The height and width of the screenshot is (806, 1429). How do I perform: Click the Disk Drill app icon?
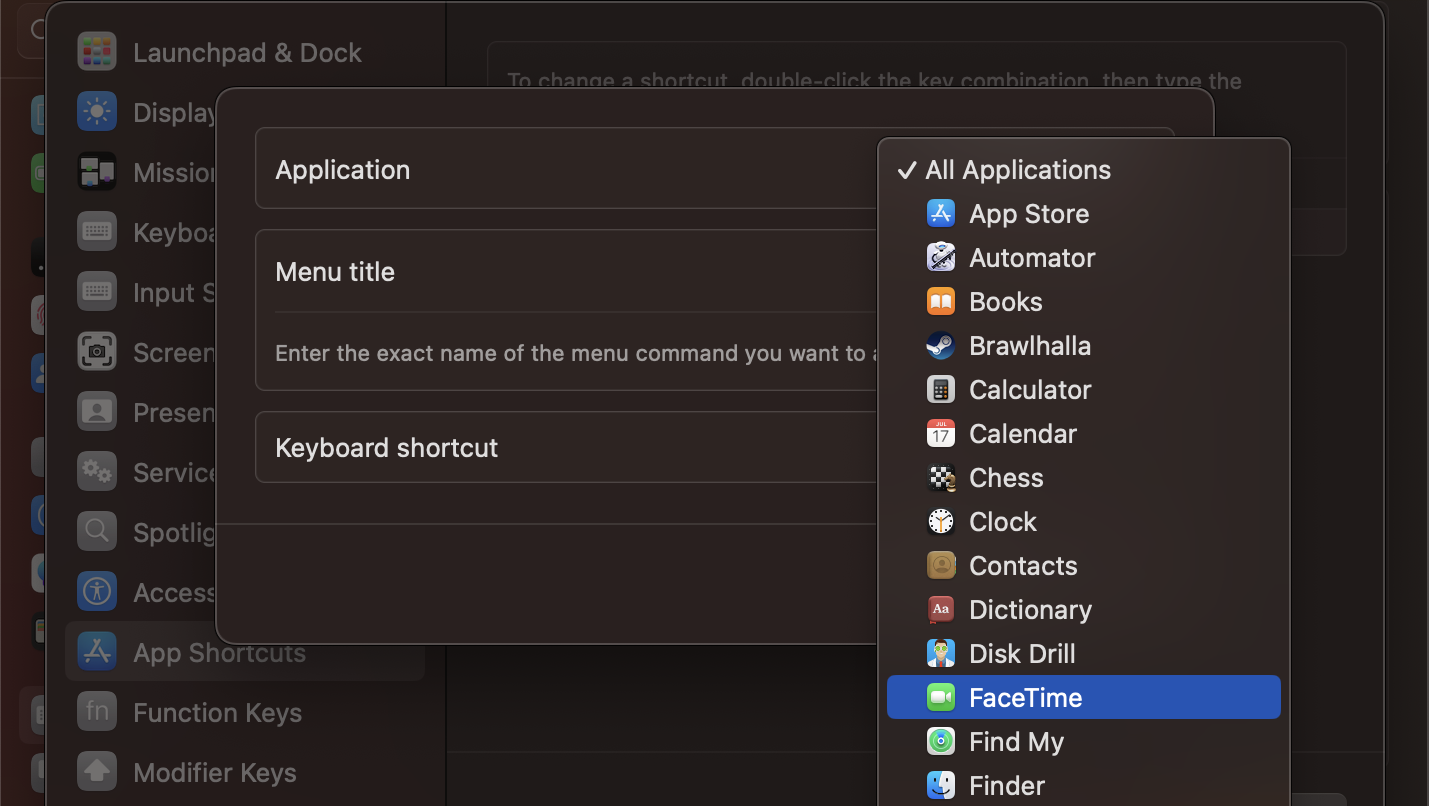(x=940, y=653)
